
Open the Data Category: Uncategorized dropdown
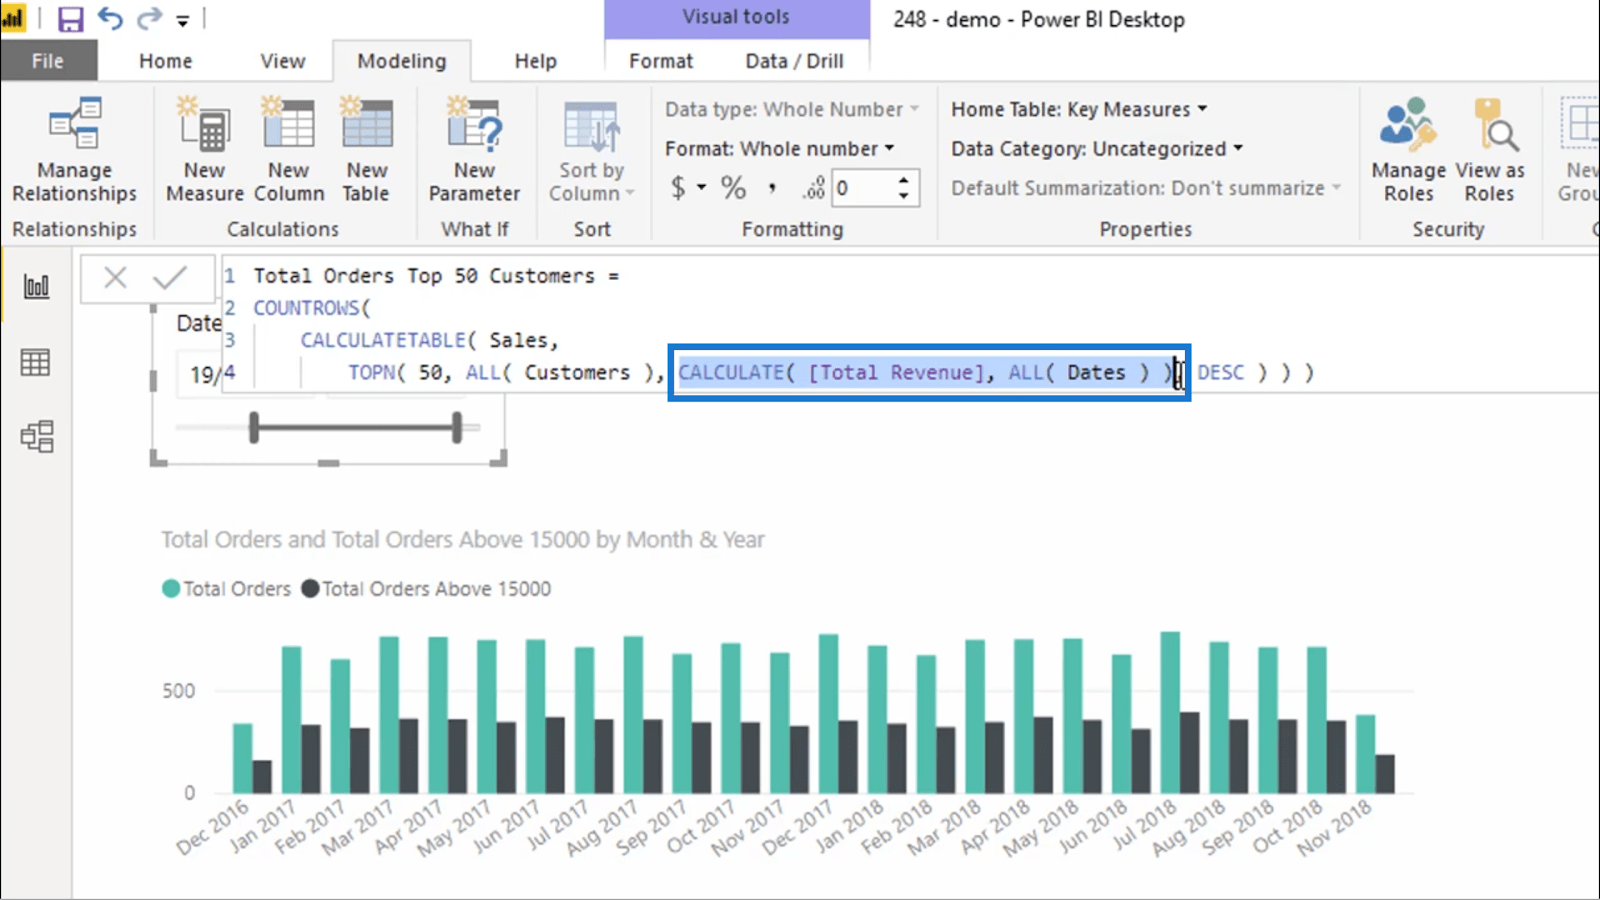pyautogui.click(x=1097, y=148)
